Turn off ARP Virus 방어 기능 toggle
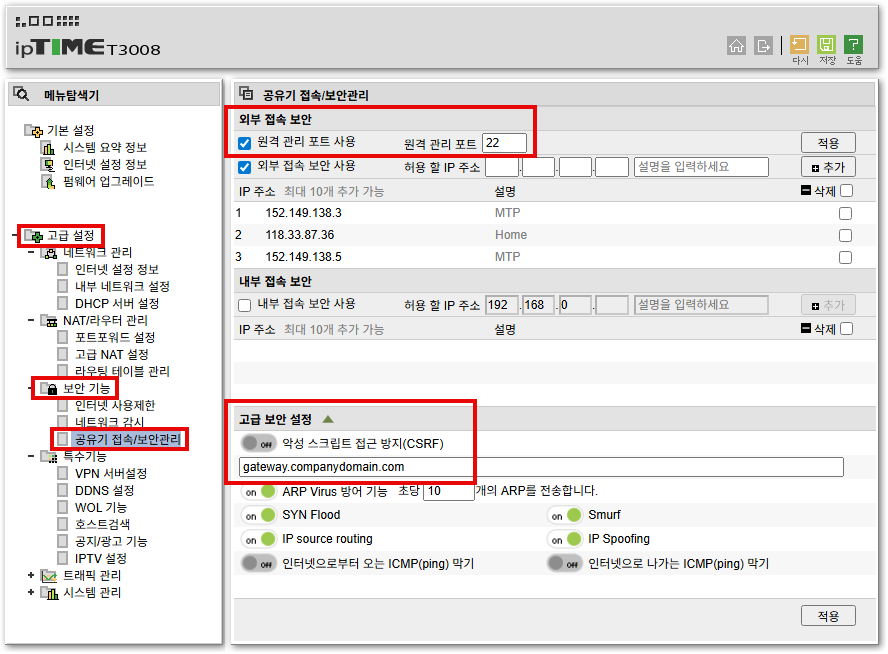Screen dimensions: 888x654 pyautogui.click(x=258, y=491)
